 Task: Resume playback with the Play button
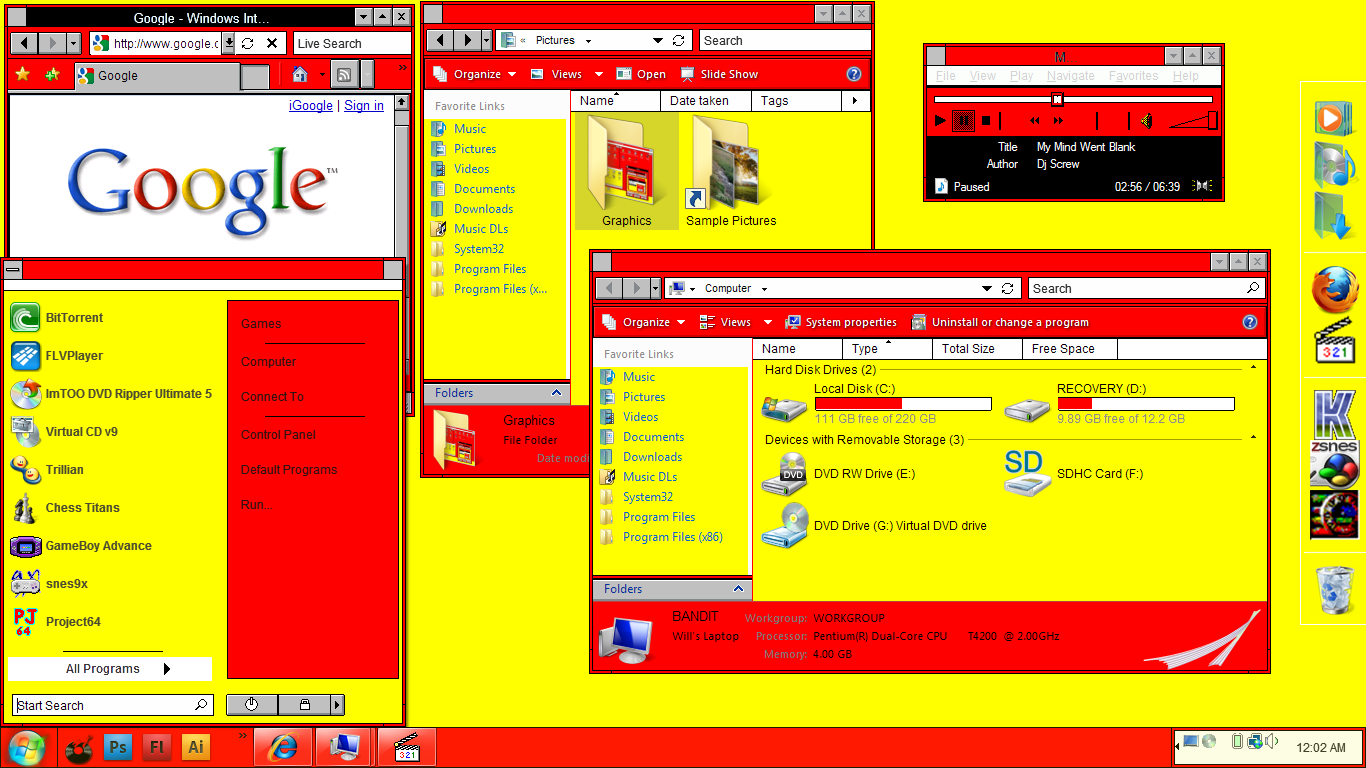point(939,120)
